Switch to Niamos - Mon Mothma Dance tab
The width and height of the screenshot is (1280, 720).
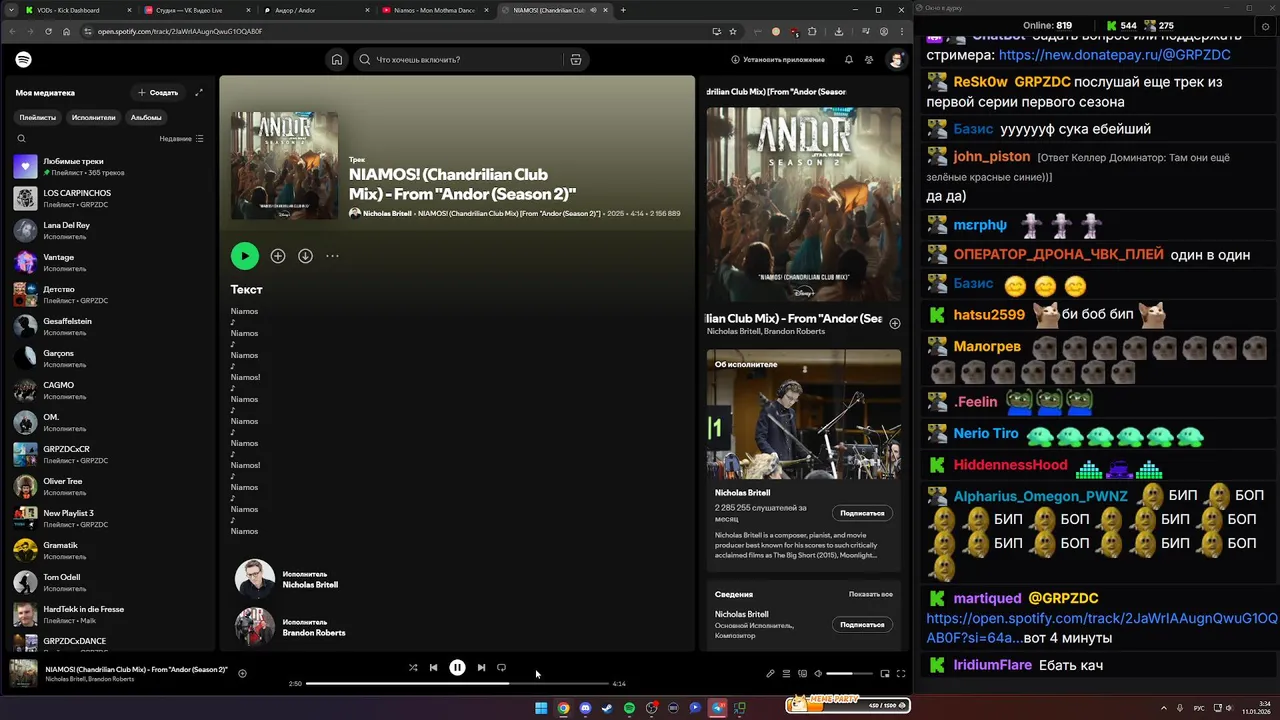click(x=434, y=10)
